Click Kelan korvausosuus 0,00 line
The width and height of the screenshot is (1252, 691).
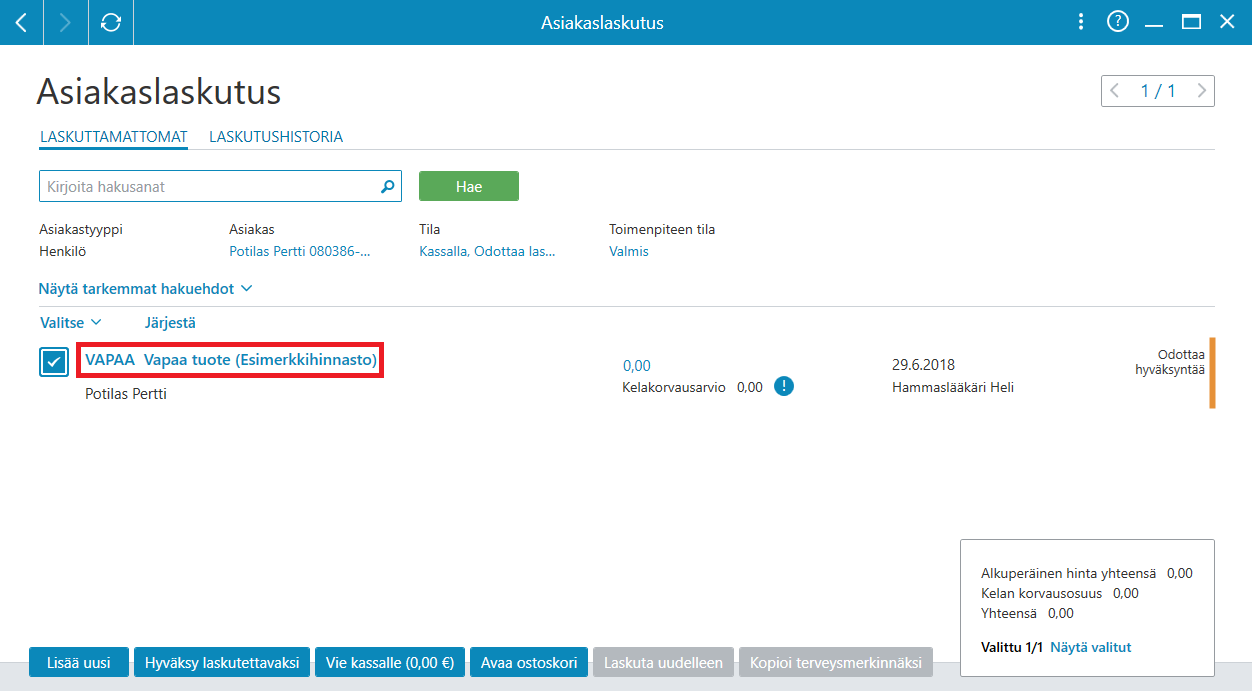pyautogui.click(x=1060, y=593)
